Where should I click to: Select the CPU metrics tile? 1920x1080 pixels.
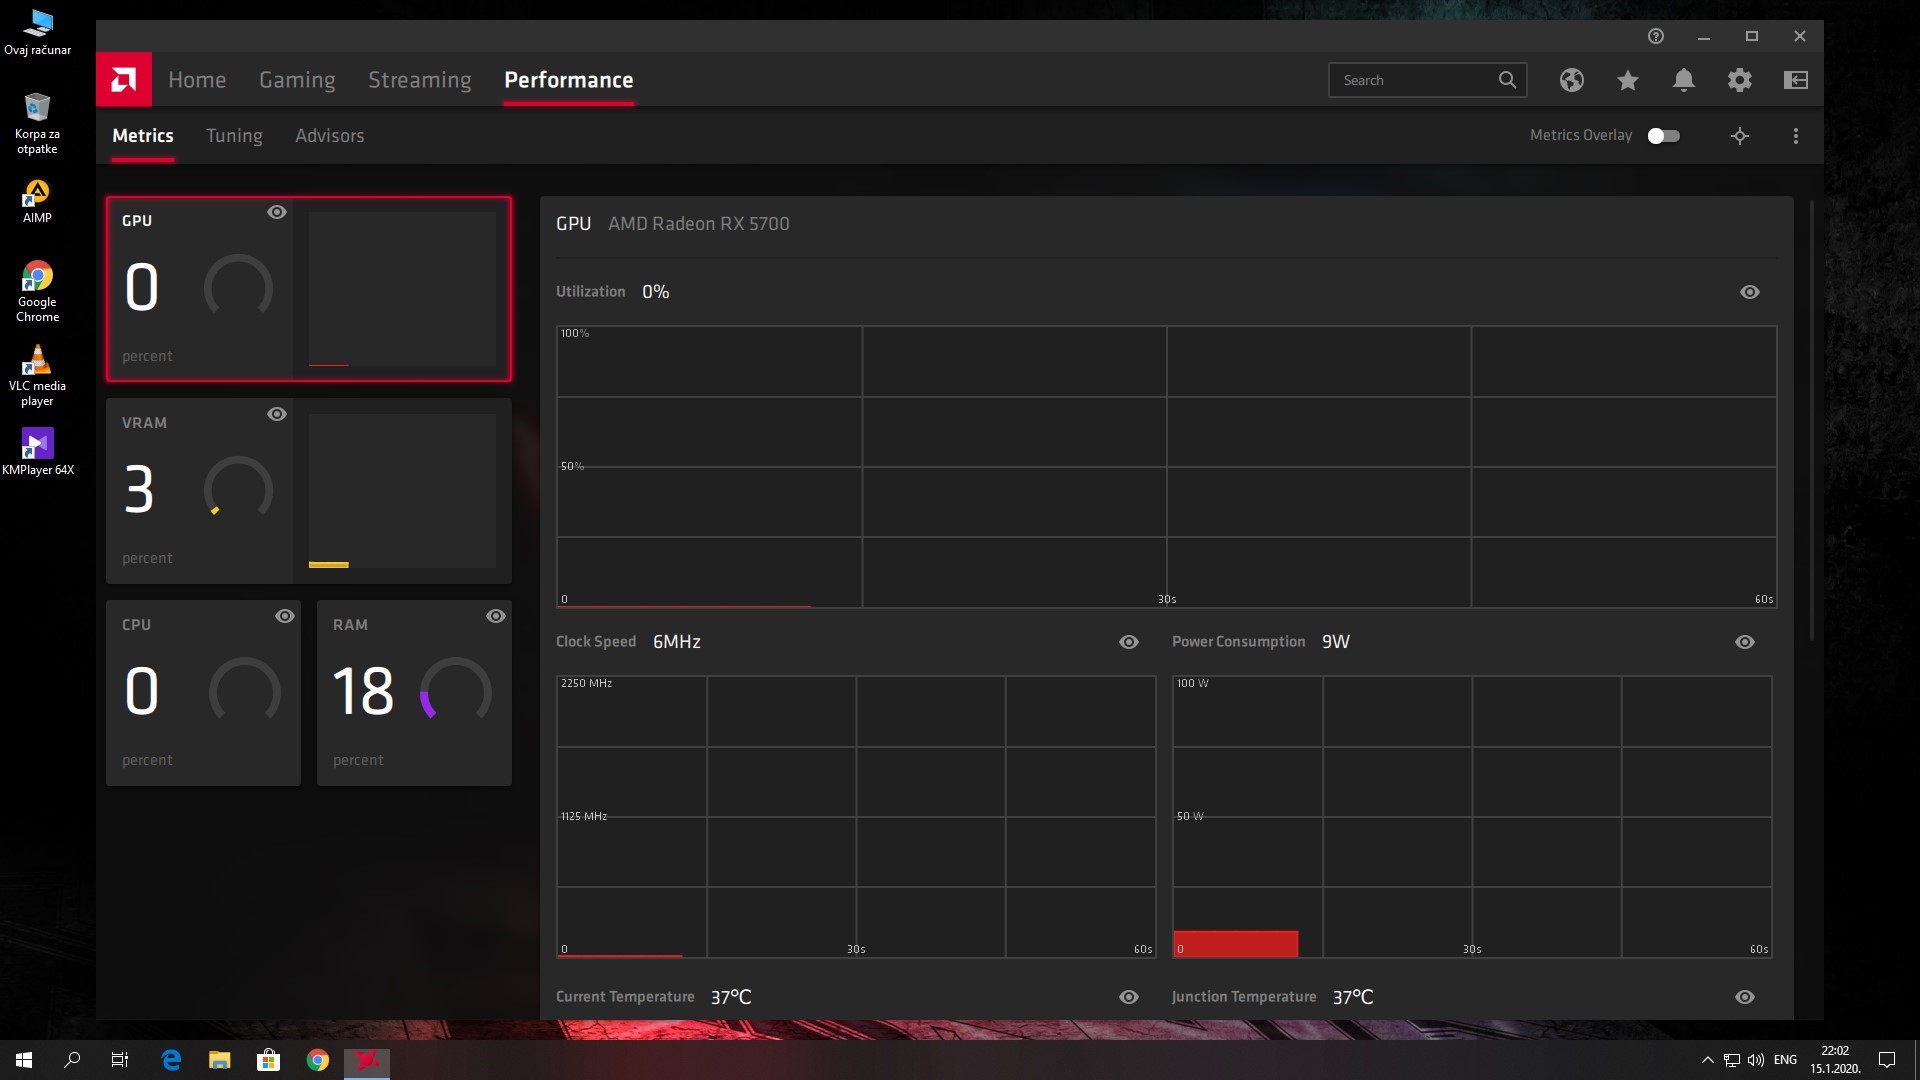pos(203,693)
